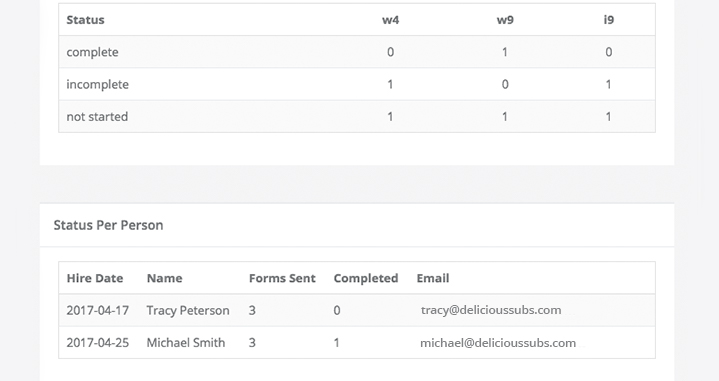
Task: Sort by Name column header
Action: tap(164, 278)
